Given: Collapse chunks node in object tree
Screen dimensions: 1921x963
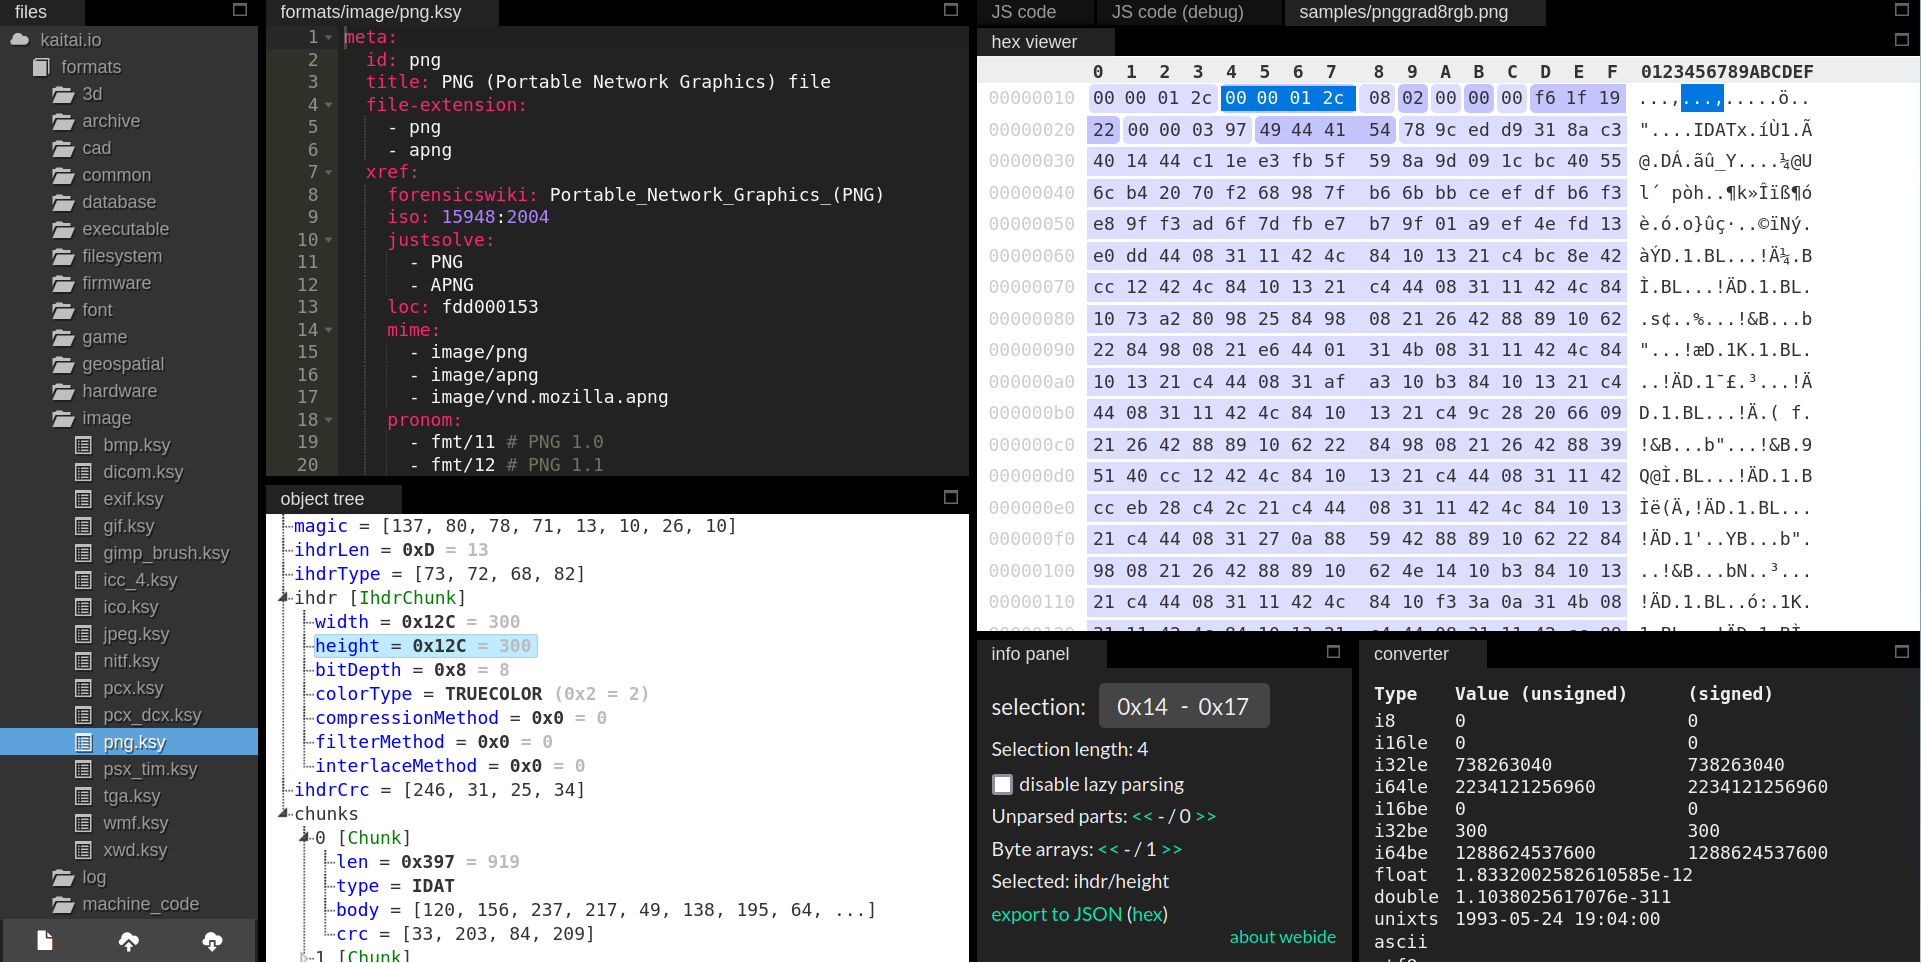Looking at the screenshot, I should pos(284,813).
